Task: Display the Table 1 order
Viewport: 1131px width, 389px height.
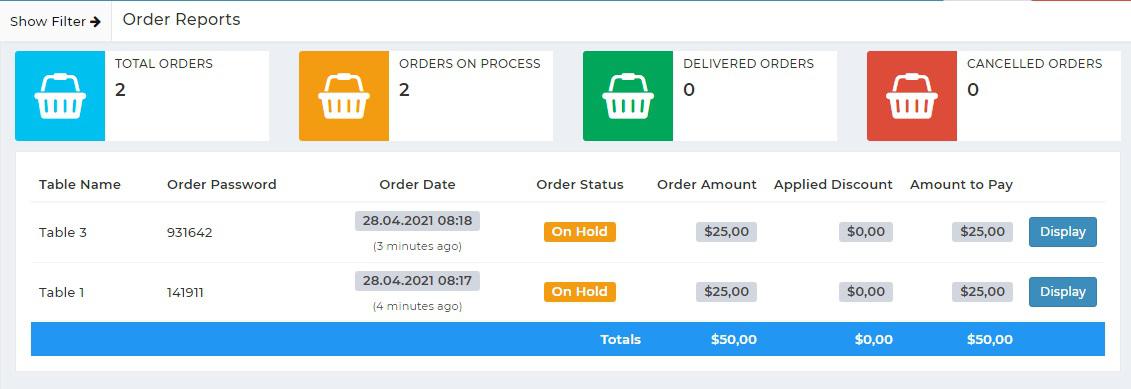Action: tap(1062, 292)
